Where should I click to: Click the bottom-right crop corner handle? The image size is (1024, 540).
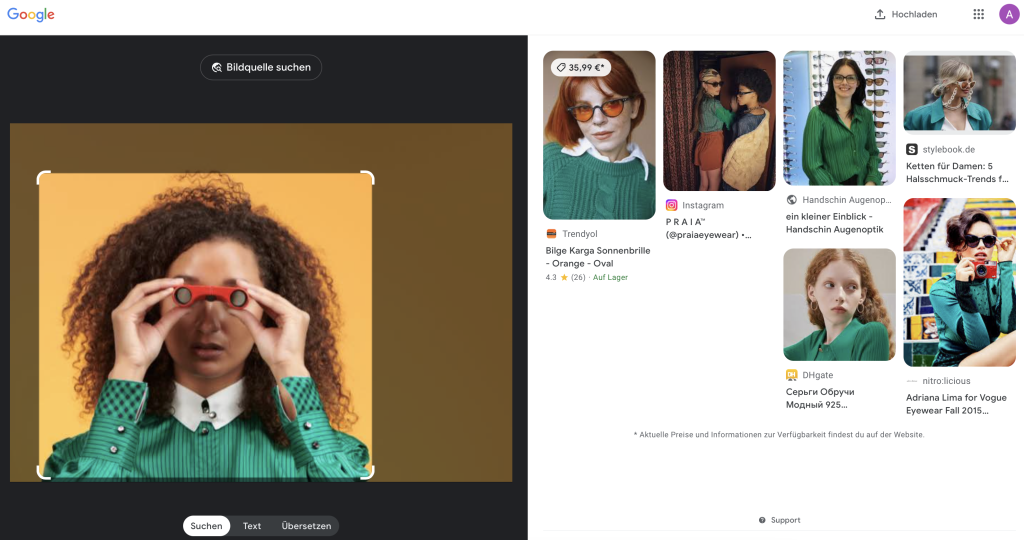[369, 474]
